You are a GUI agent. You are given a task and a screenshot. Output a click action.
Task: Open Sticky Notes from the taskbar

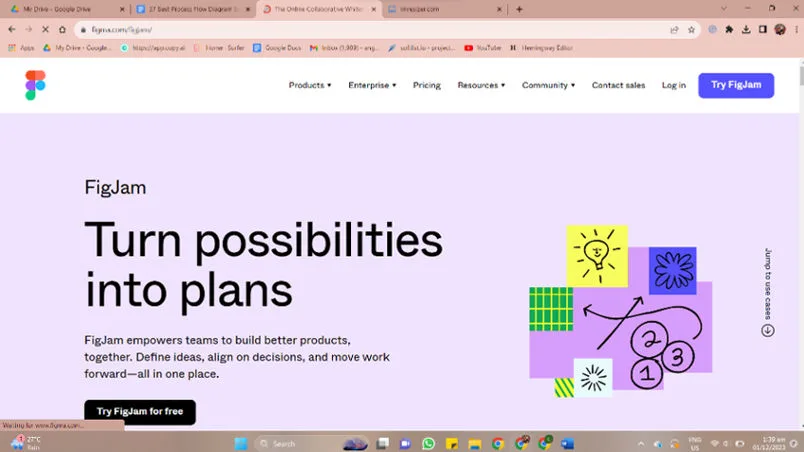(x=452, y=443)
